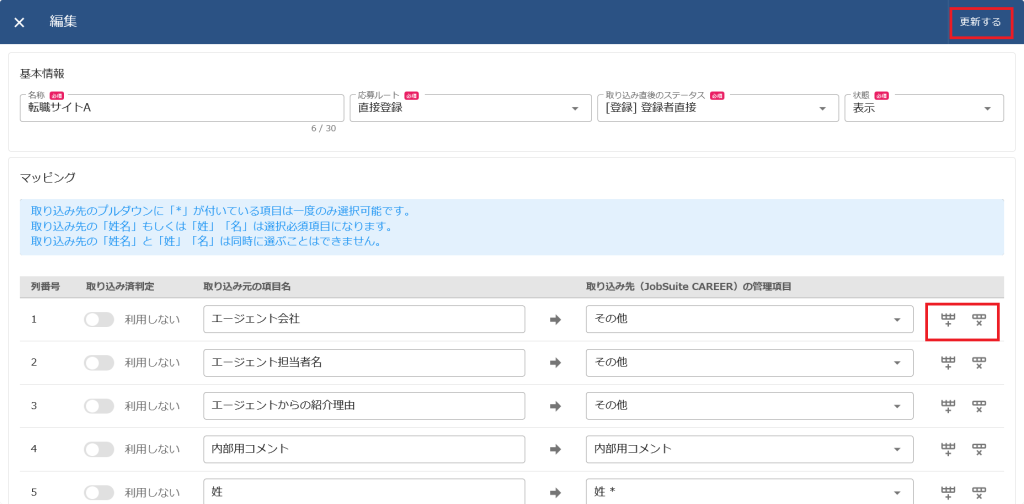This screenshot has width=1024, height=504.
Task: Toggle 取り込み済判定 switch for row 1
Action: point(99,319)
